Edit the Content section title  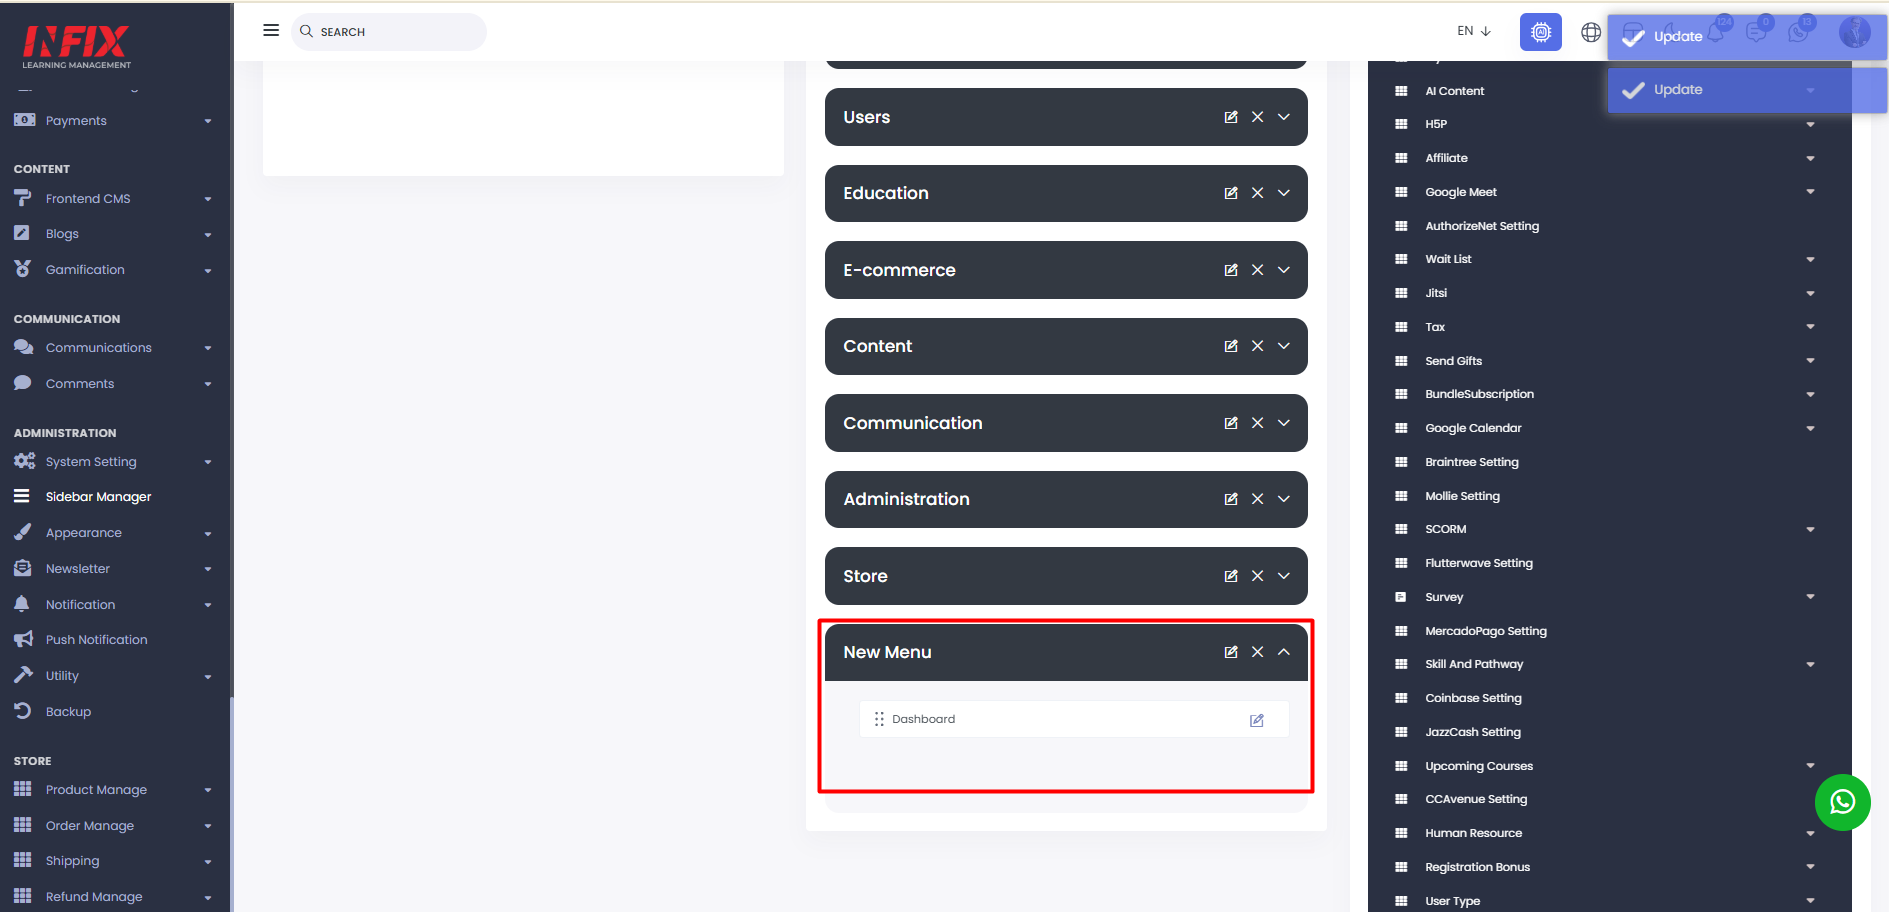point(1231,346)
